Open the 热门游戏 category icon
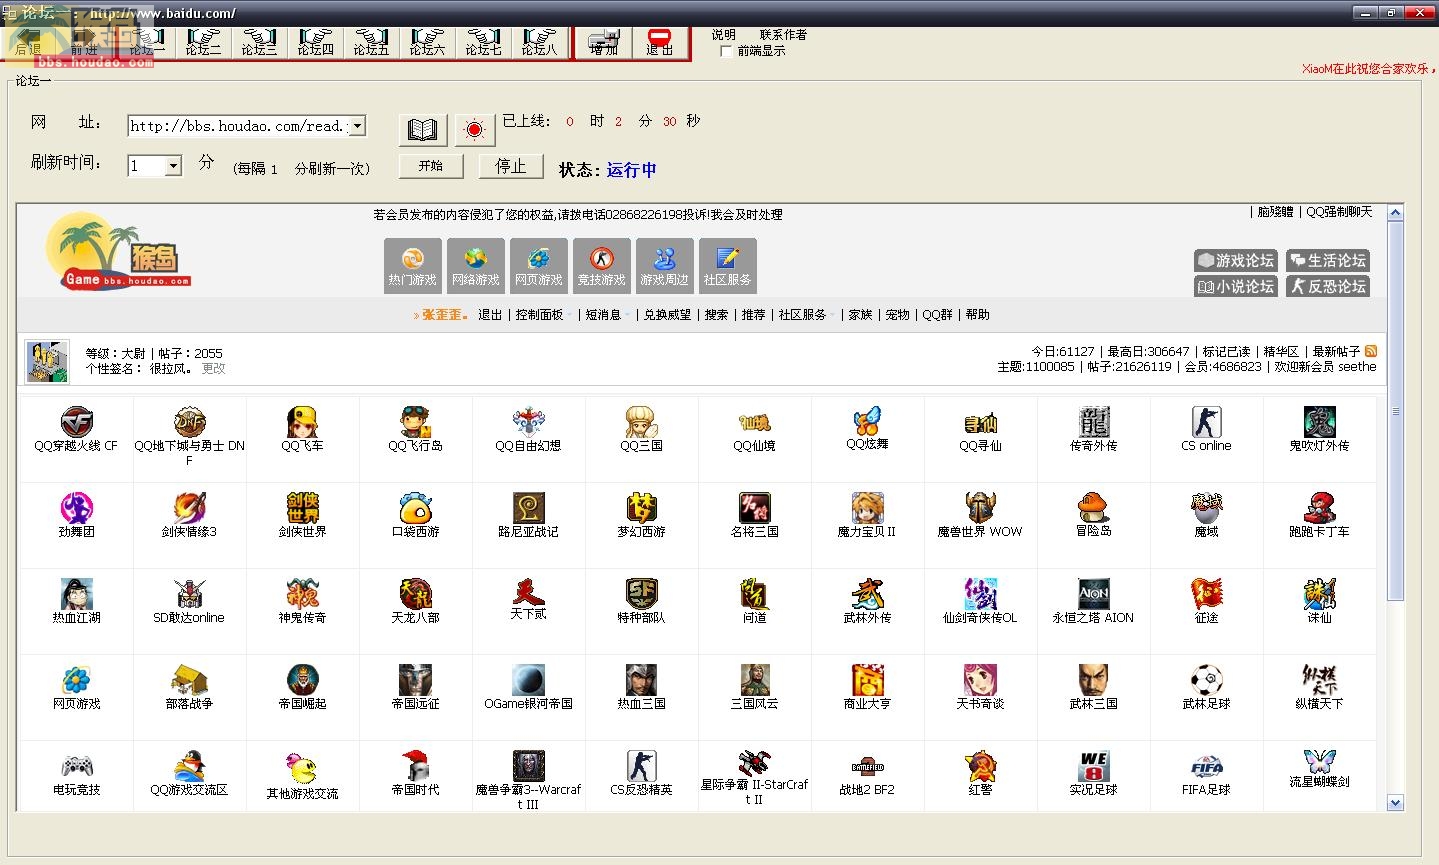Screen dimensions: 1439x865 [x=413, y=266]
